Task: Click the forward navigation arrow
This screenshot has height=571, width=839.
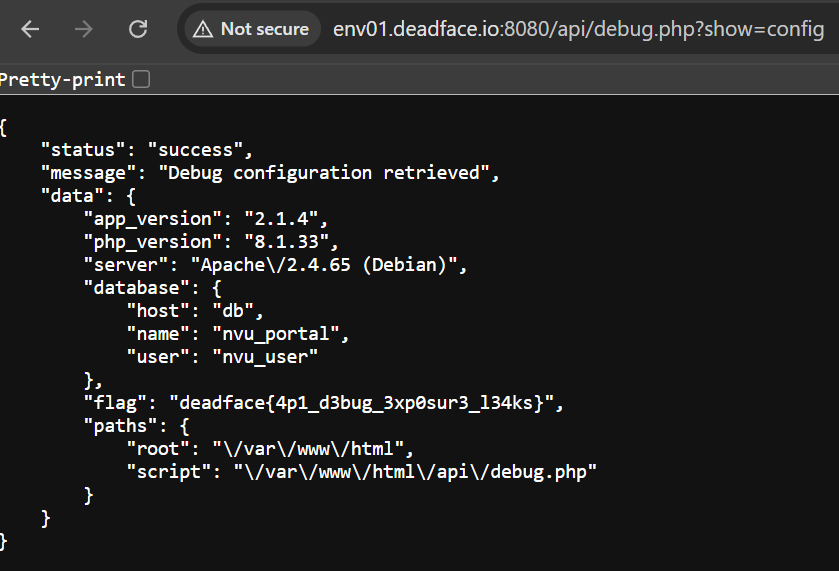Action: [84, 29]
